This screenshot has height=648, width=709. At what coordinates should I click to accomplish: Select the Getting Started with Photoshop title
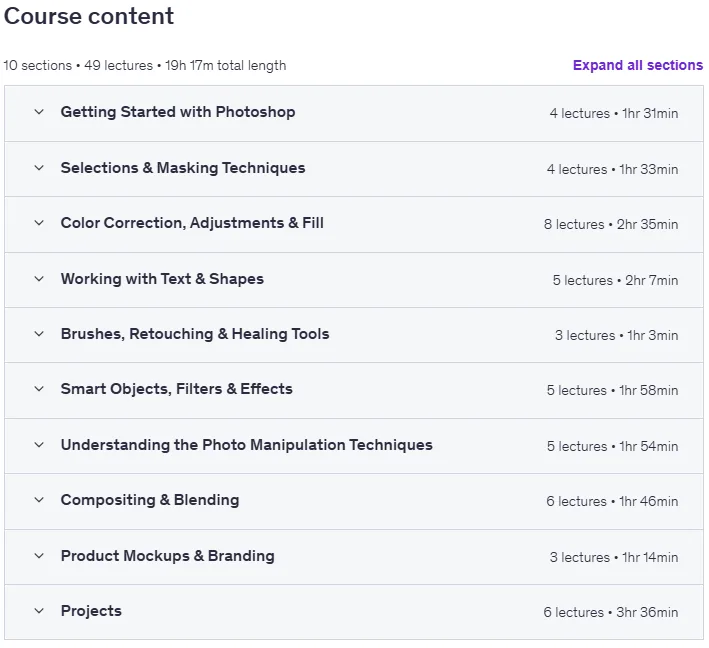178,112
